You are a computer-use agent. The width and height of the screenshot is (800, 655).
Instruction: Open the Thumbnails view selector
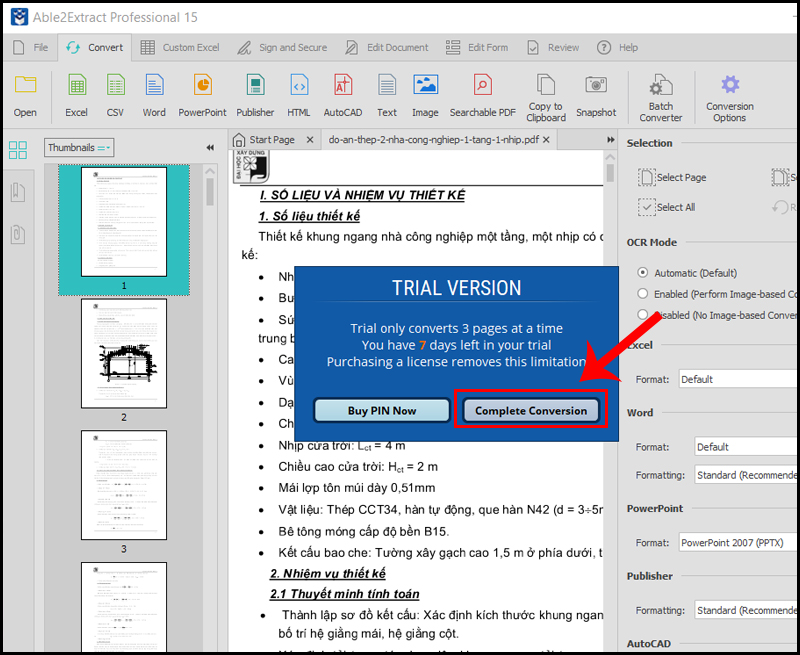(79, 146)
